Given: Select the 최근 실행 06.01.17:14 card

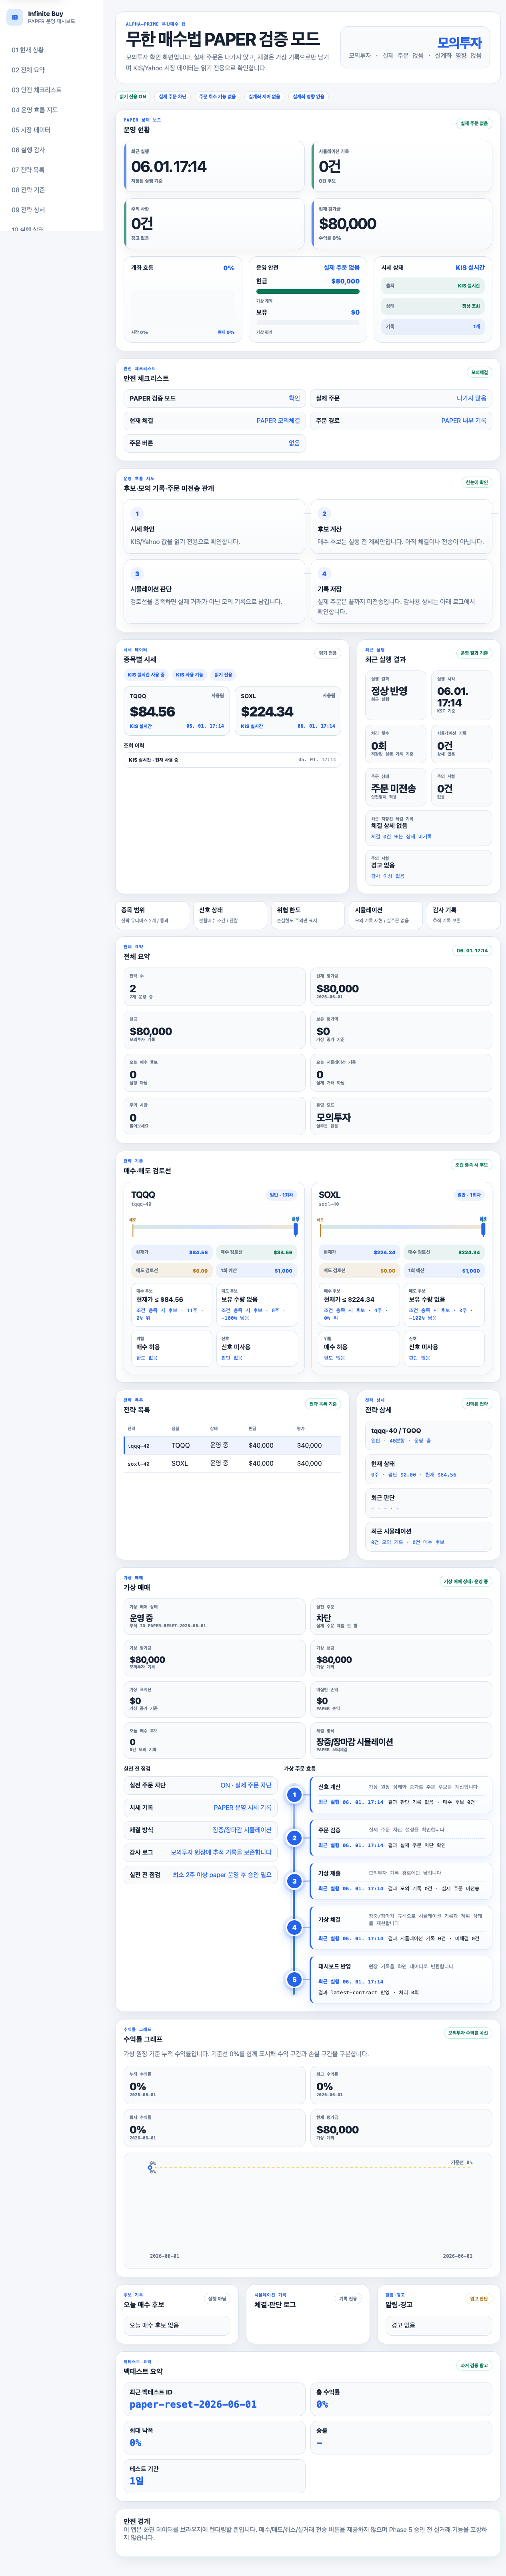Looking at the screenshot, I should pos(214,166).
